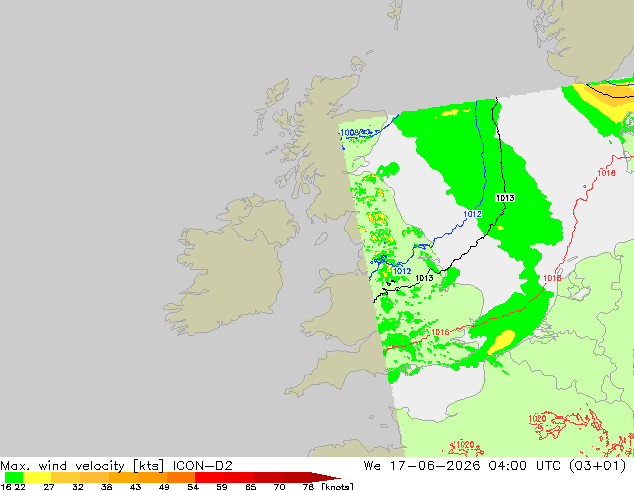Click the 'ICON-D2' model name text
The image size is (634, 490).
point(203,466)
